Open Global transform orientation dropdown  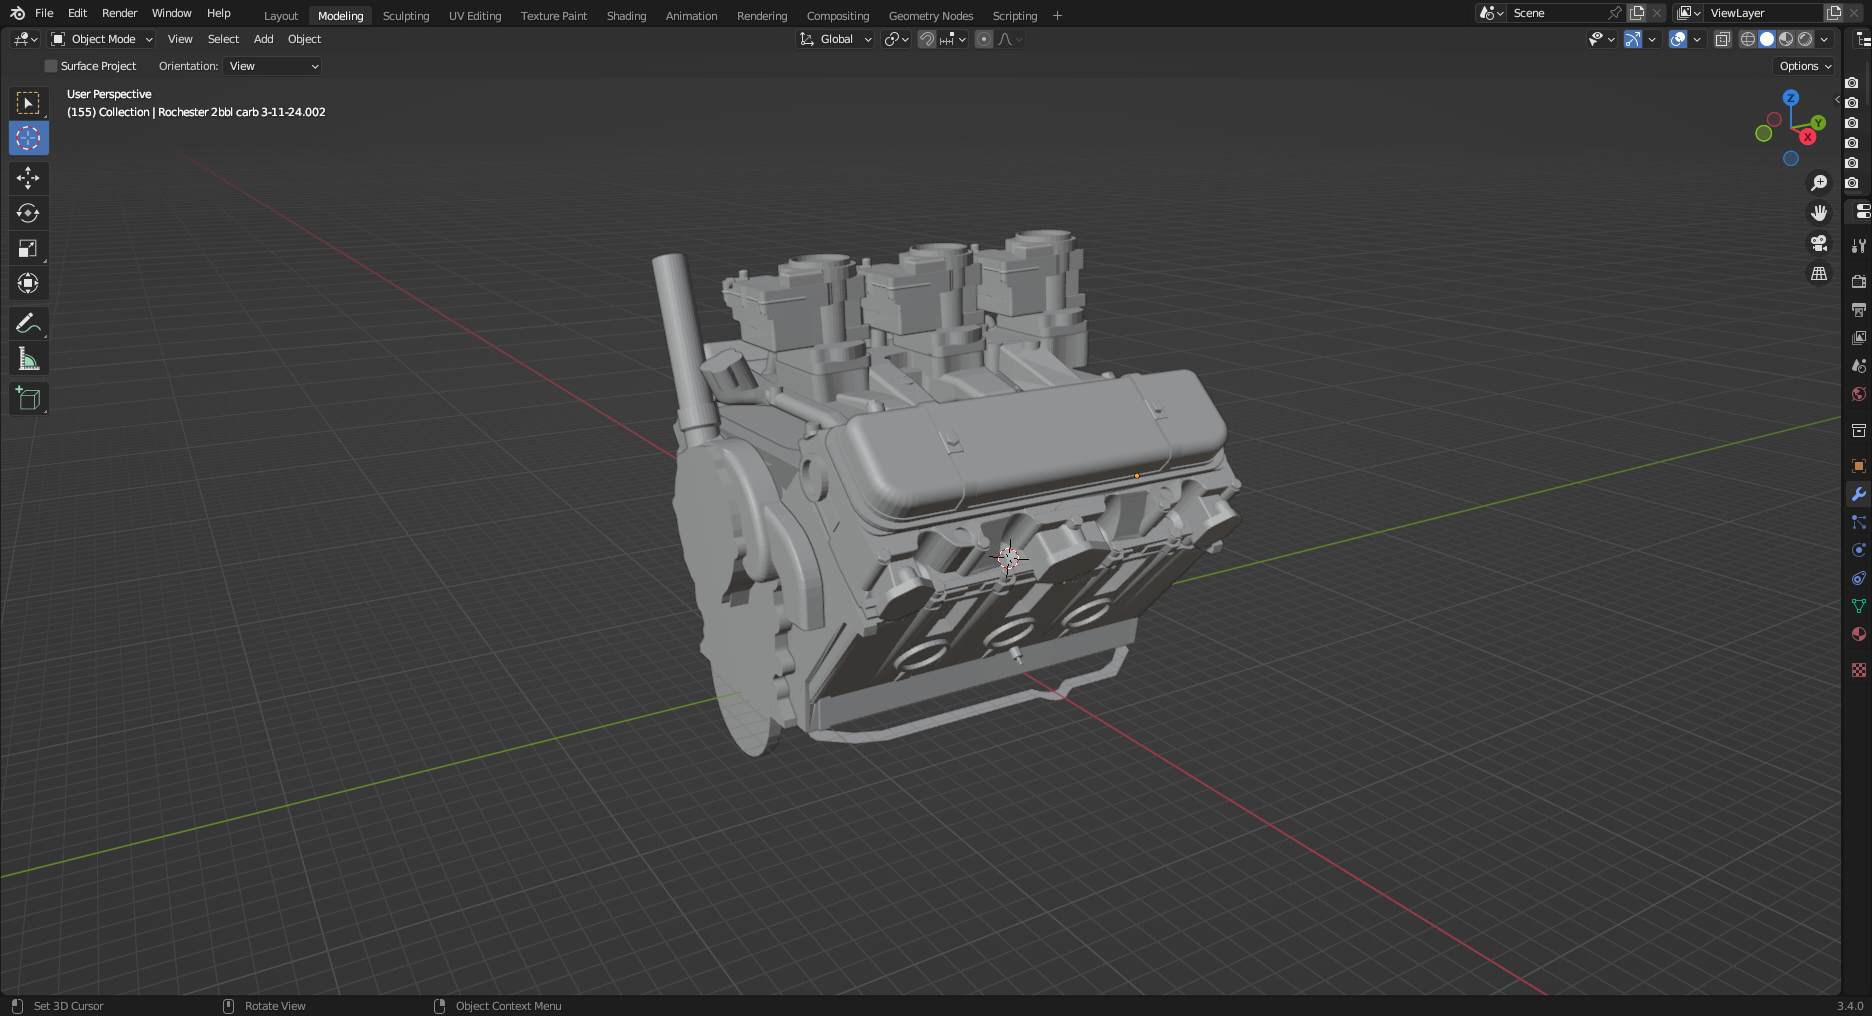point(835,39)
